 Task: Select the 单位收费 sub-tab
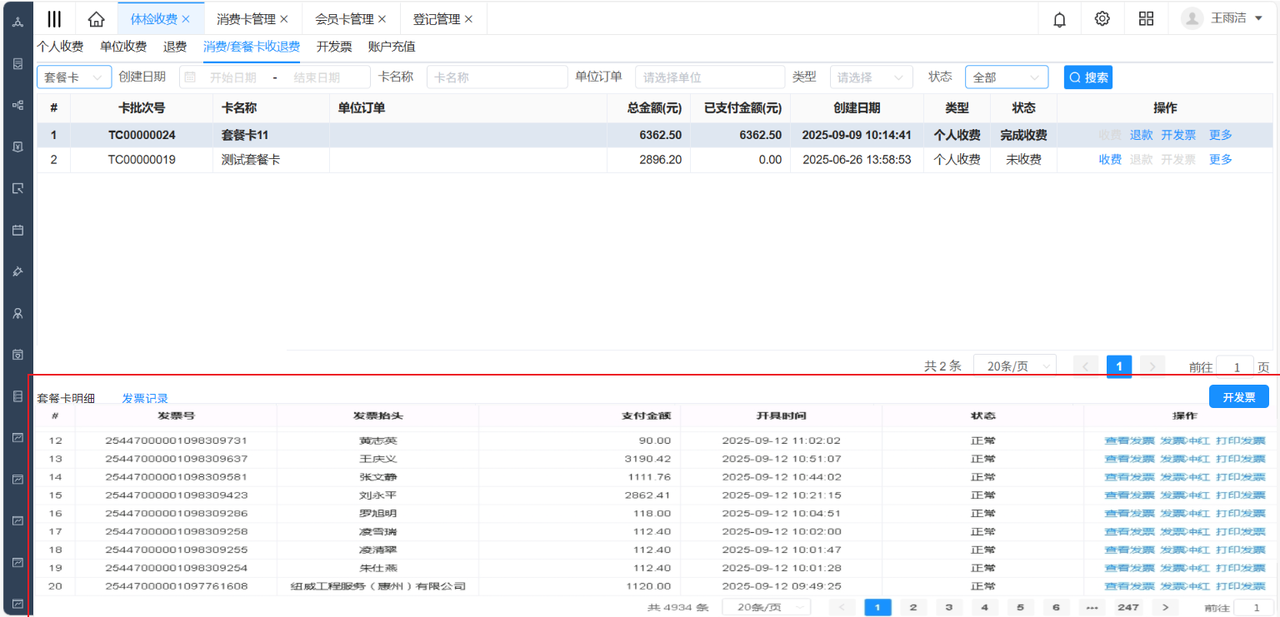tap(123, 46)
